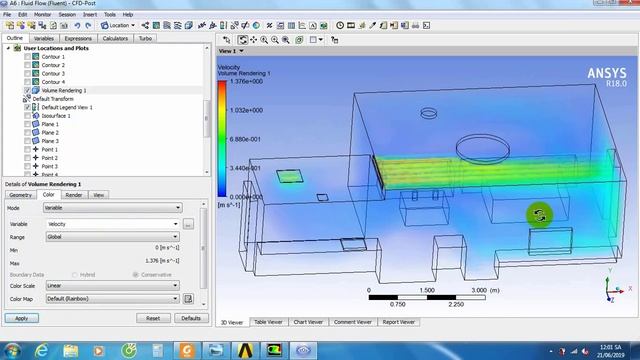Open the Animation filmstrip icon
Image resolution: width=640 pixels, height=360 pixels.
[351, 25]
